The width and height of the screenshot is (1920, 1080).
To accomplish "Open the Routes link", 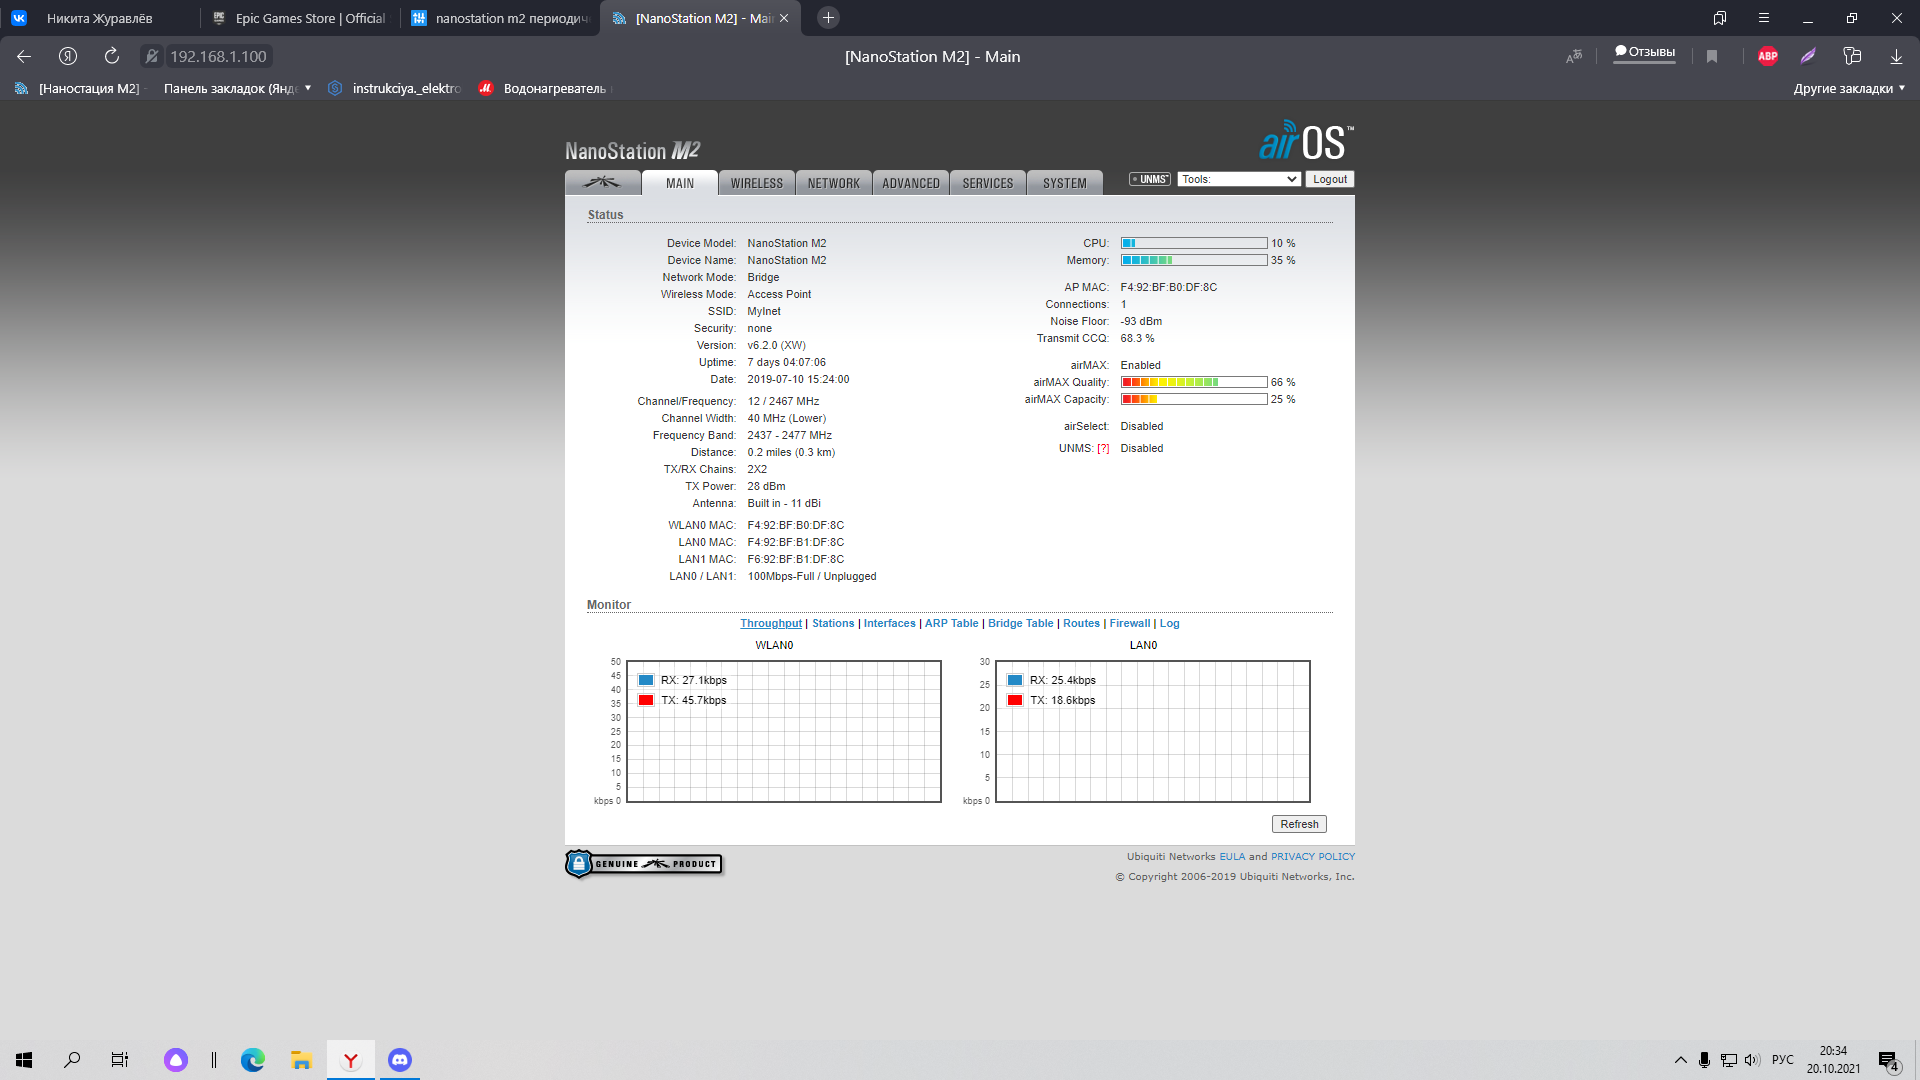I will pos(1081,623).
